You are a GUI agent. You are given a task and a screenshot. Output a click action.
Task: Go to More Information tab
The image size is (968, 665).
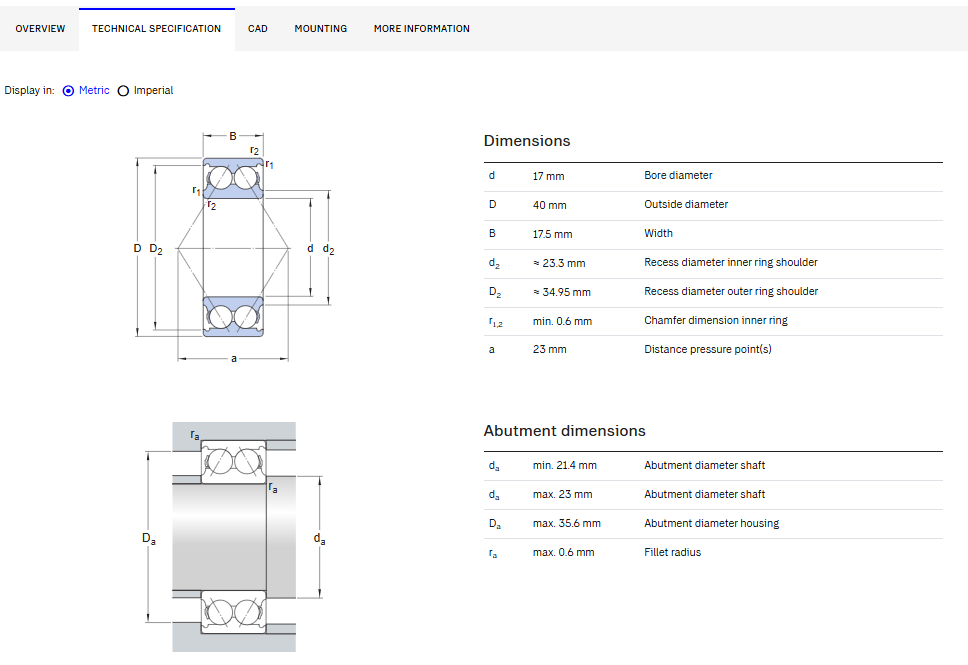[x=422, y=28]
